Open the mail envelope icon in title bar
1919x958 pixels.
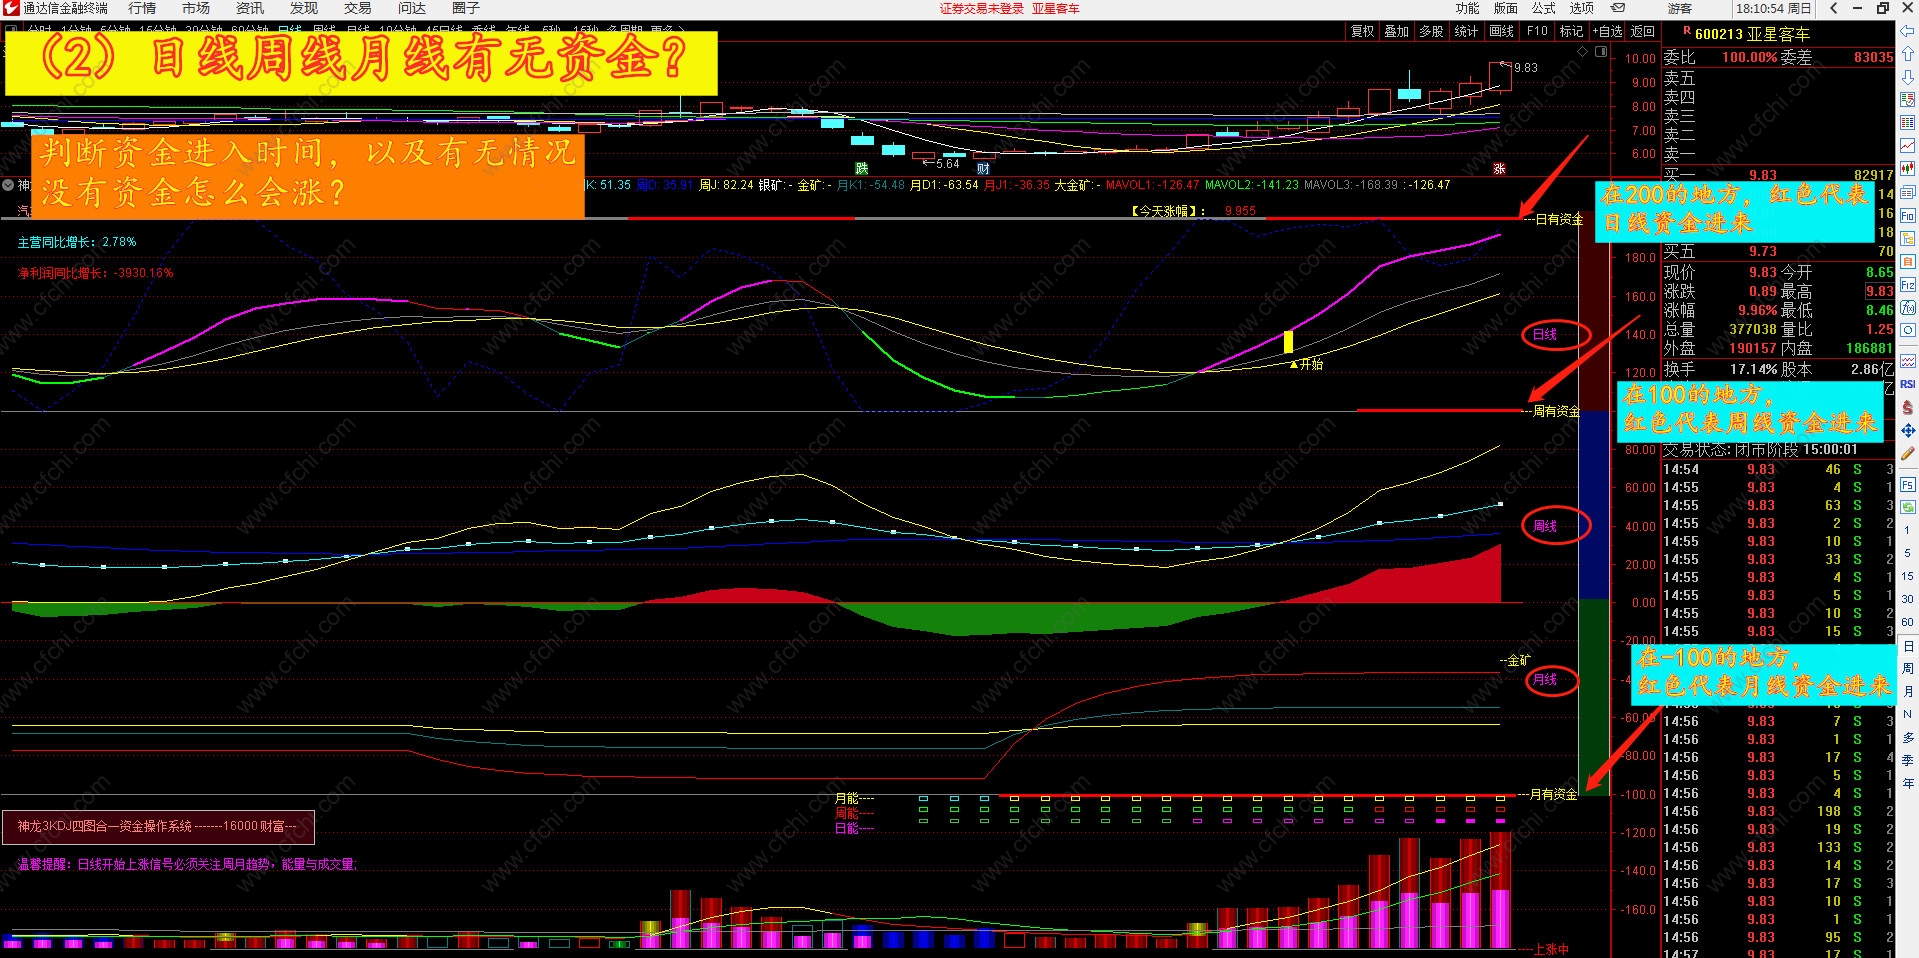click(x=1617, y=8)
